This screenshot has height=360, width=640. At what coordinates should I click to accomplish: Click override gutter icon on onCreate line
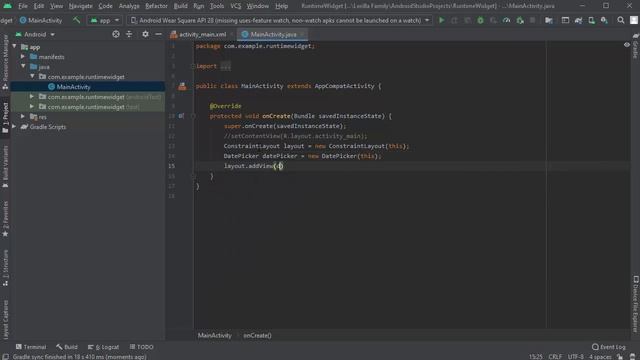pos(181,116)
